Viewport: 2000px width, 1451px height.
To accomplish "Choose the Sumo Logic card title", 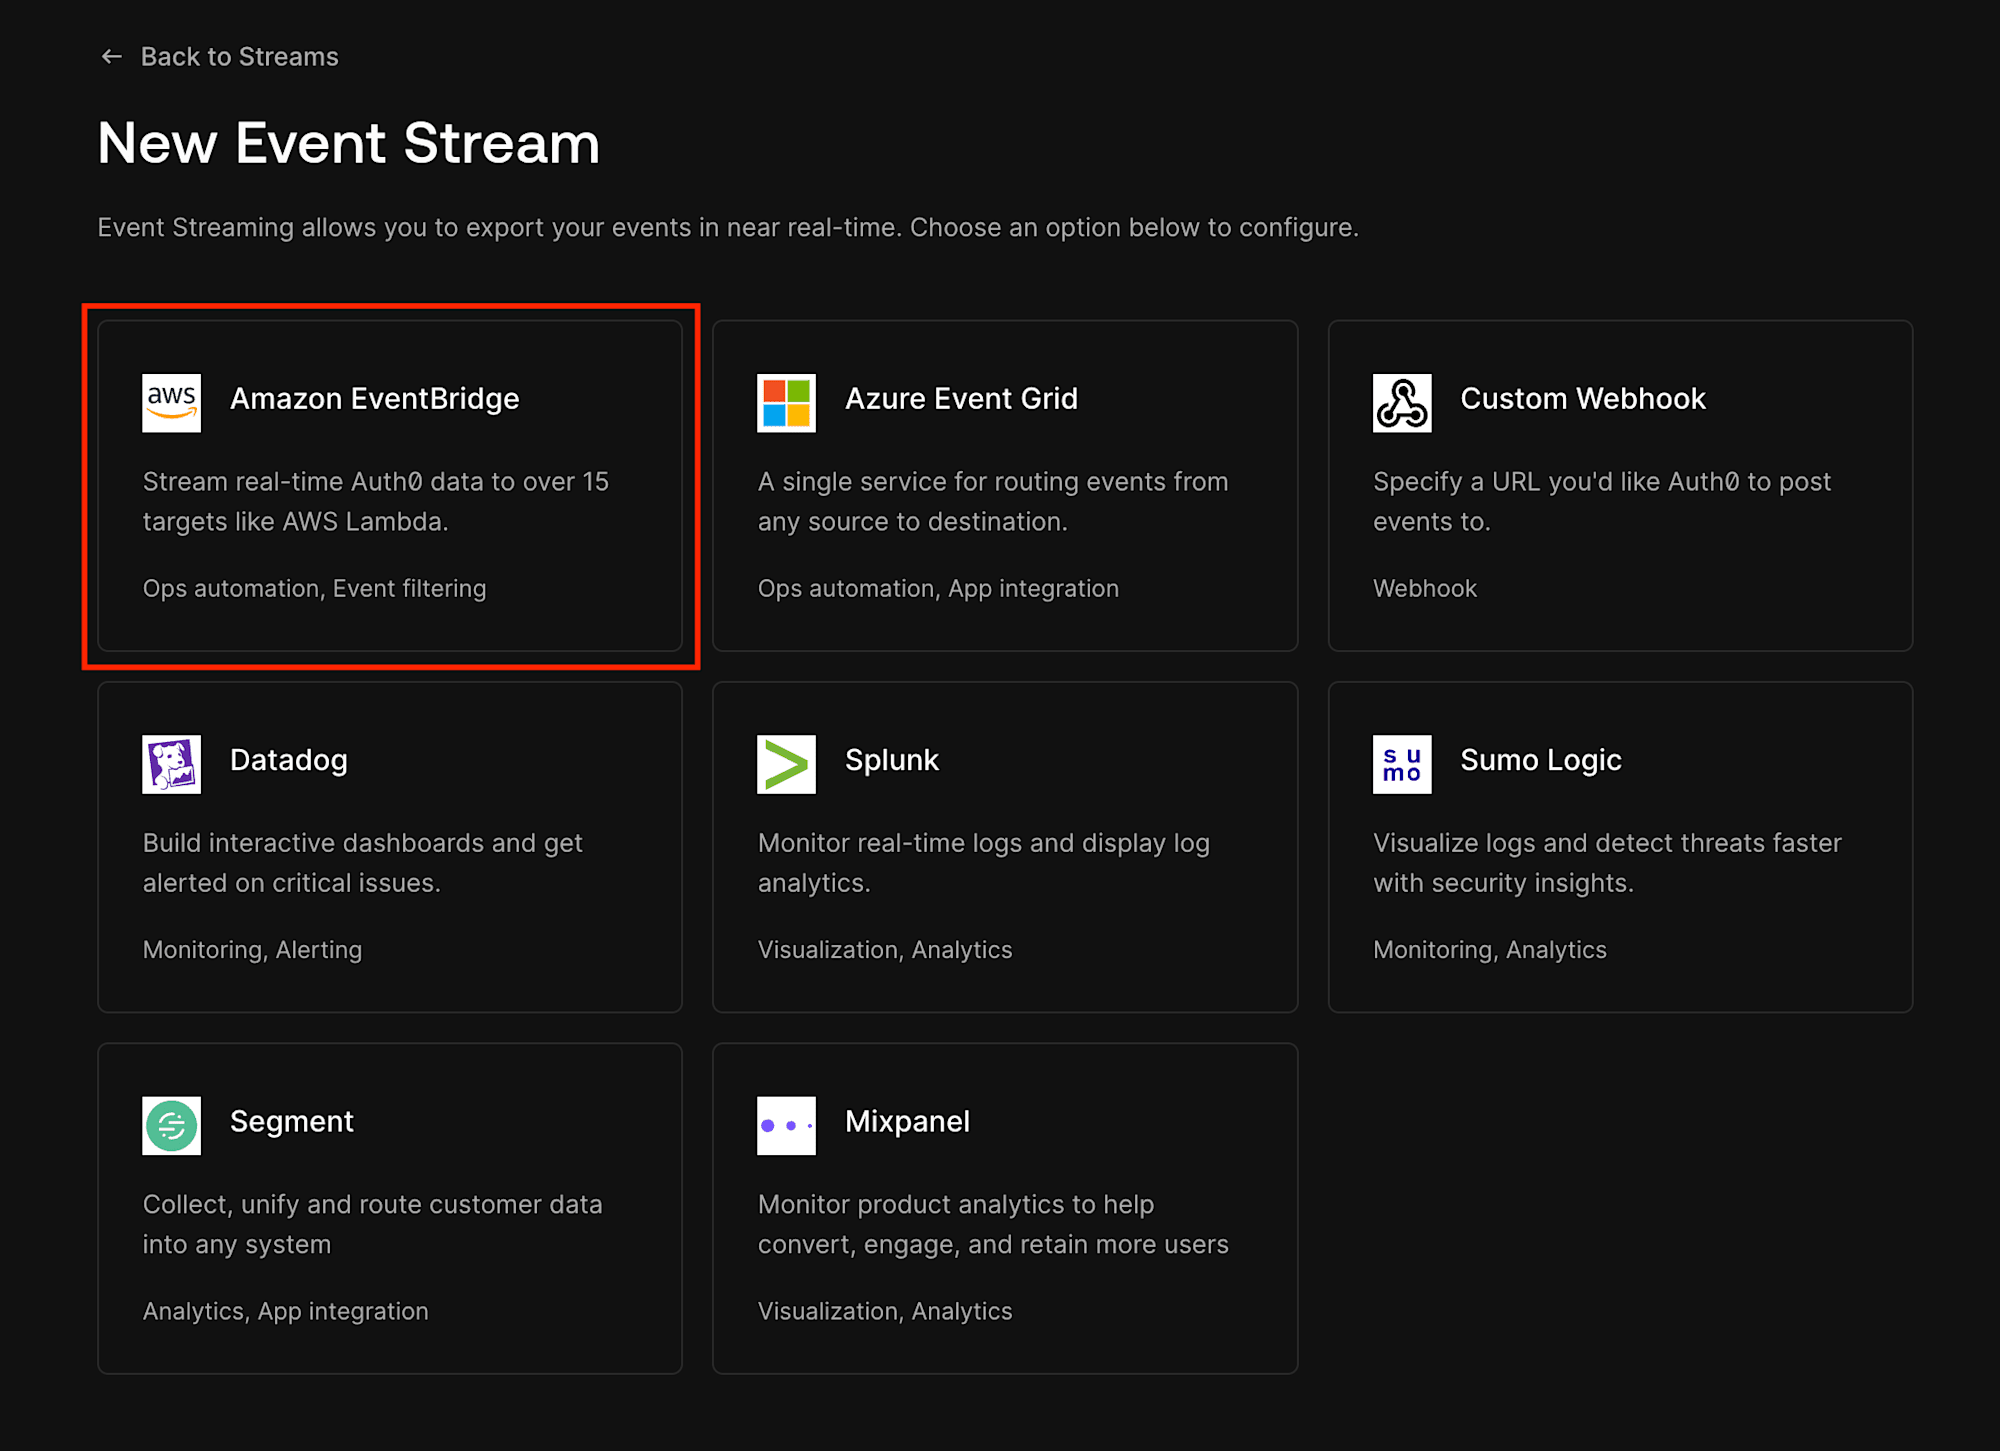I will tap(1541, 760).
